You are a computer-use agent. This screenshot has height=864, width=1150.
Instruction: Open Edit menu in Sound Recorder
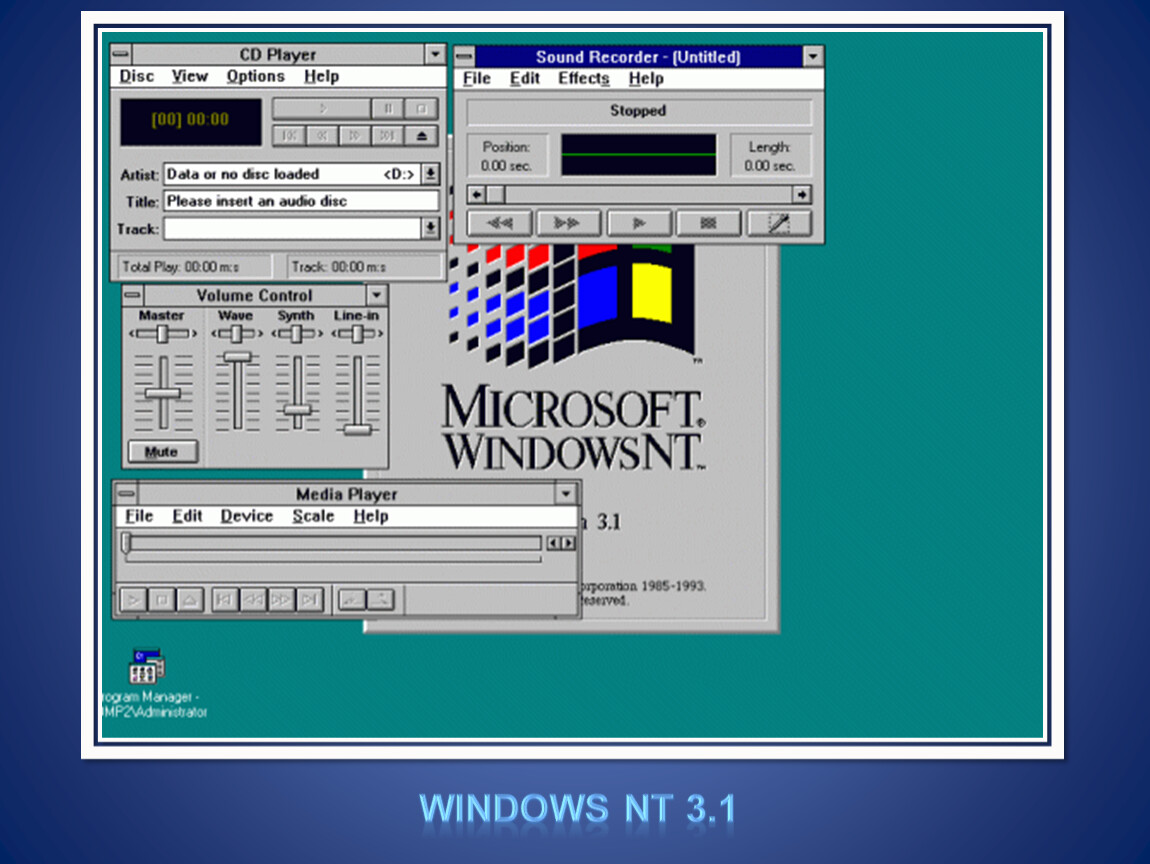coord(524,78)
